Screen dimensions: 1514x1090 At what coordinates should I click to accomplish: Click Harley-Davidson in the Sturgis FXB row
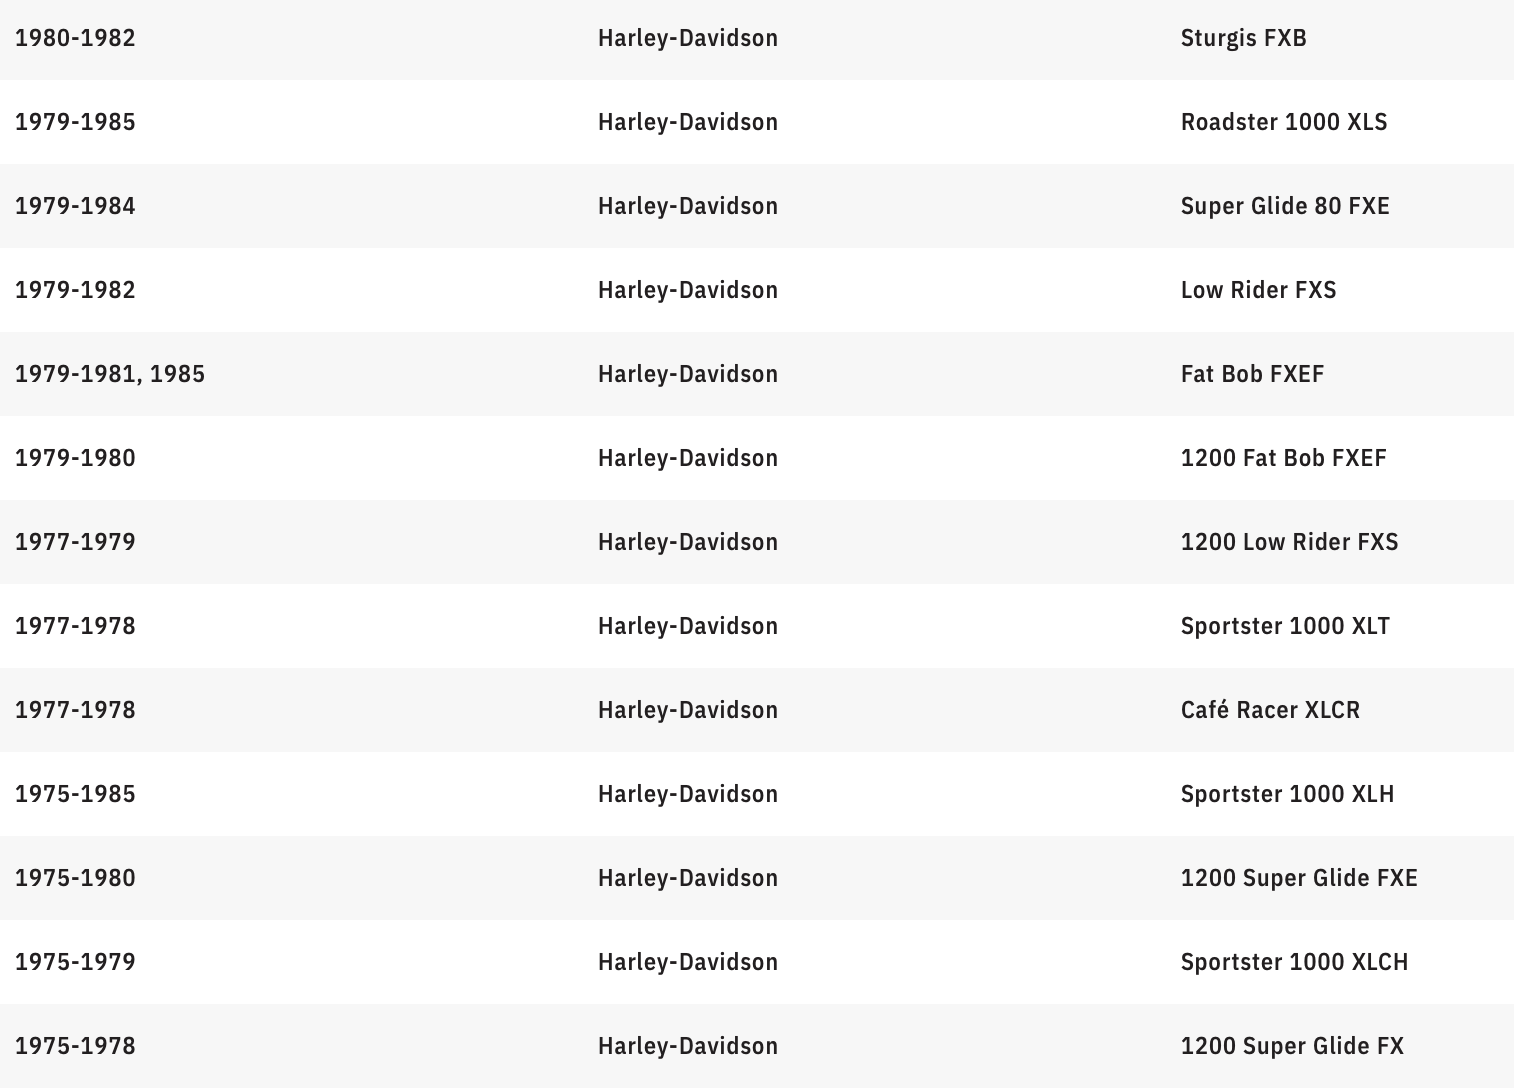tap(688, 38)
